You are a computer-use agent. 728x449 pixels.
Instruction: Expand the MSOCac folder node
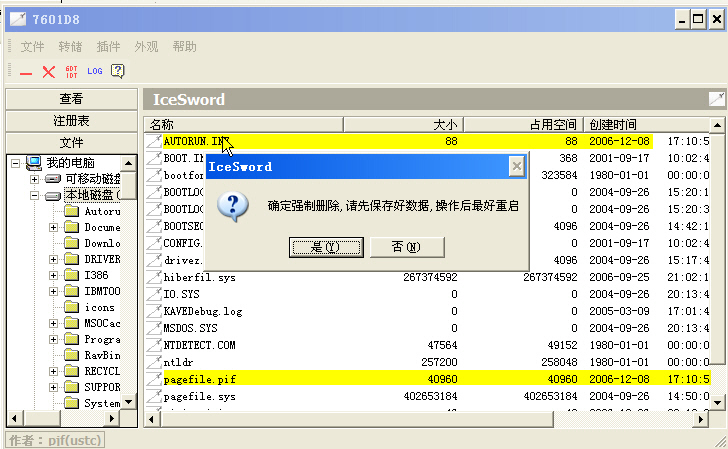click(x=53, y=323)
